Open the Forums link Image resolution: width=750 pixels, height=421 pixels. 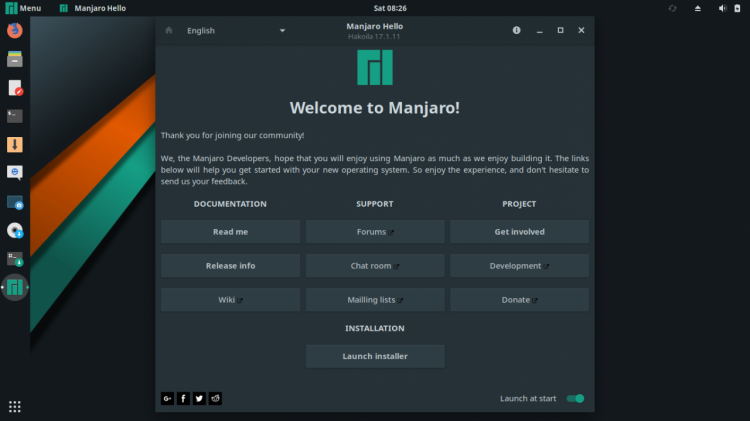point(375,232)
